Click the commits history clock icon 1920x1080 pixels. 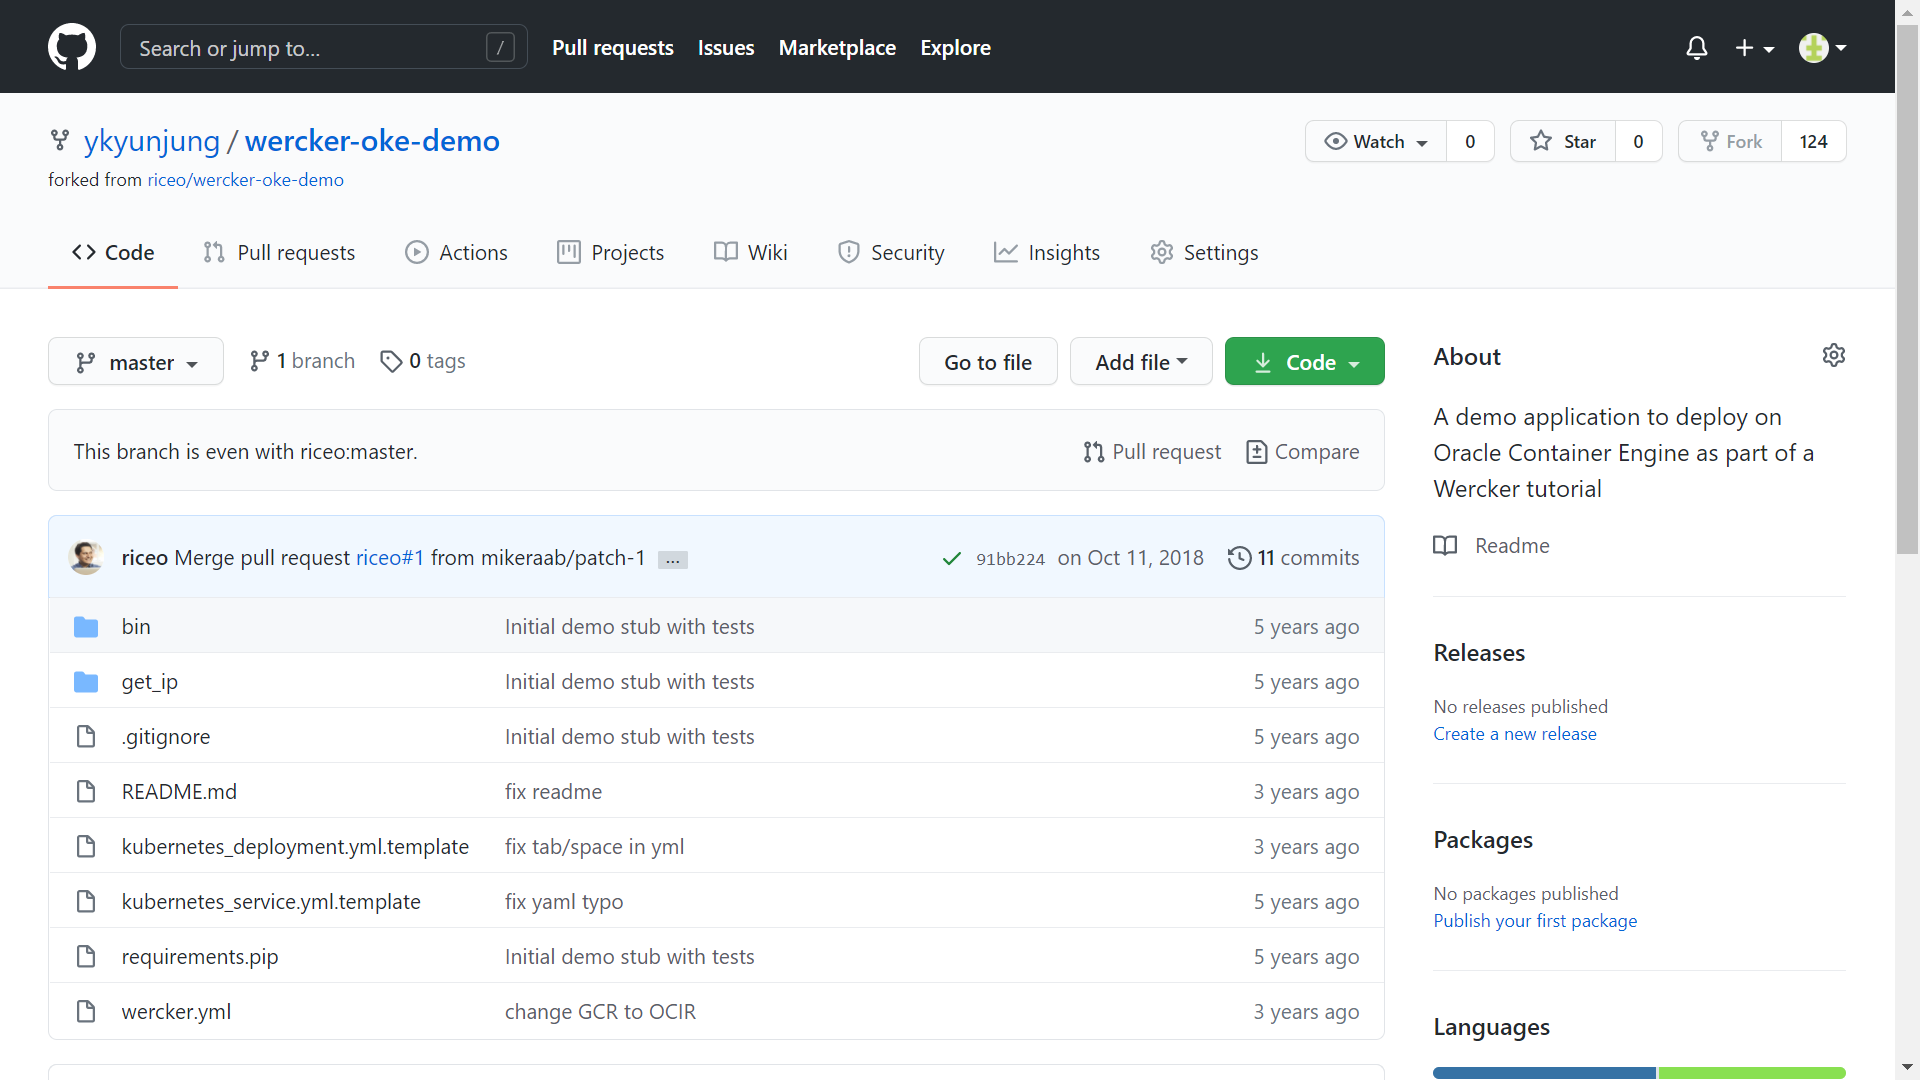[1239, 558]
